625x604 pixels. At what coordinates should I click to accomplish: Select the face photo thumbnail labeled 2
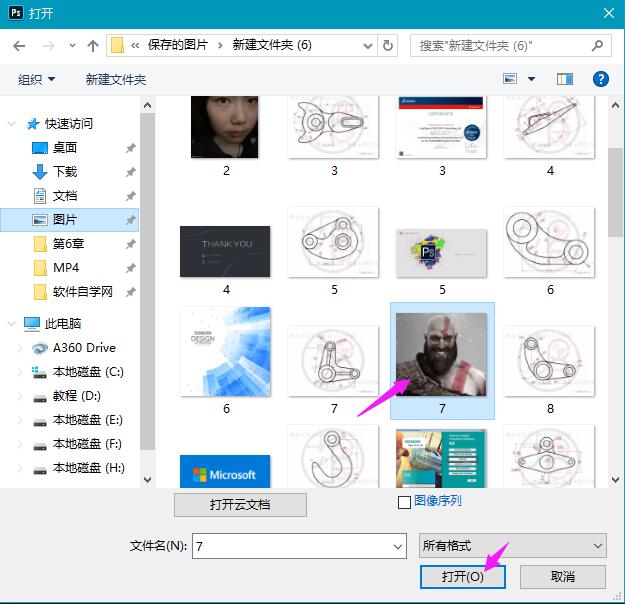224,127
